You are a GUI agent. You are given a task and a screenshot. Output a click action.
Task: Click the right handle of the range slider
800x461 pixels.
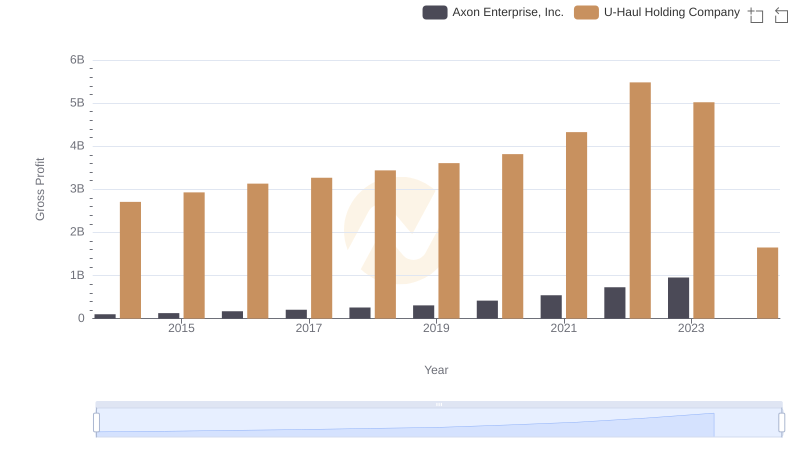782,422
